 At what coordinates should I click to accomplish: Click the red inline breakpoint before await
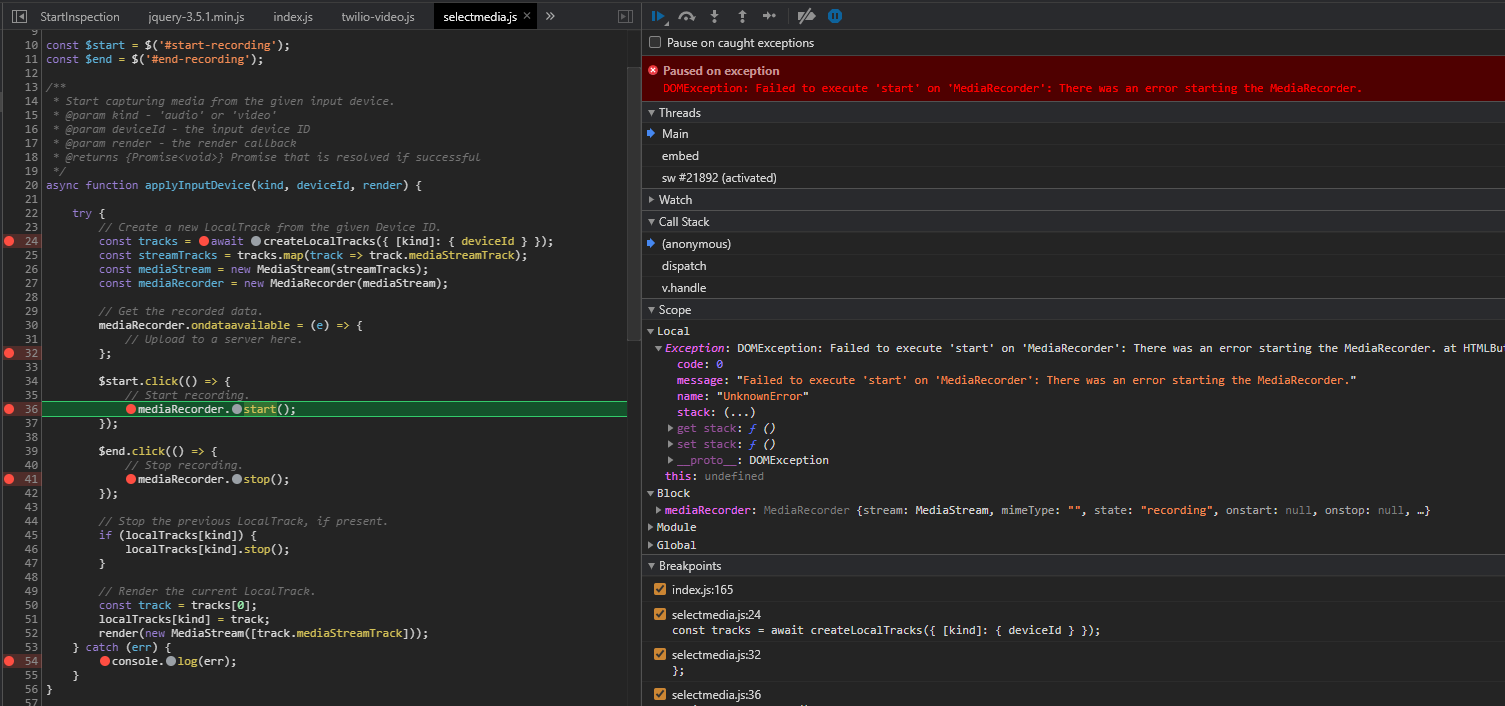pos(203,241)
